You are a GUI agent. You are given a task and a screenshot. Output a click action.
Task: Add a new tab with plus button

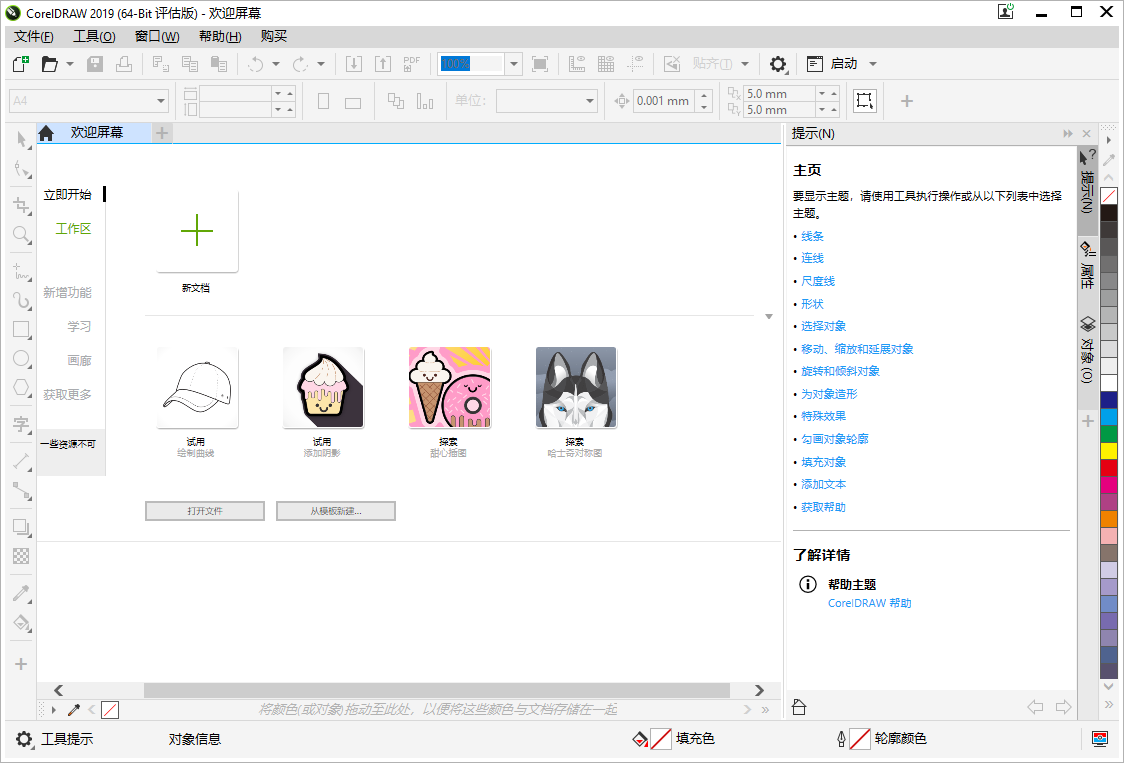162,133
